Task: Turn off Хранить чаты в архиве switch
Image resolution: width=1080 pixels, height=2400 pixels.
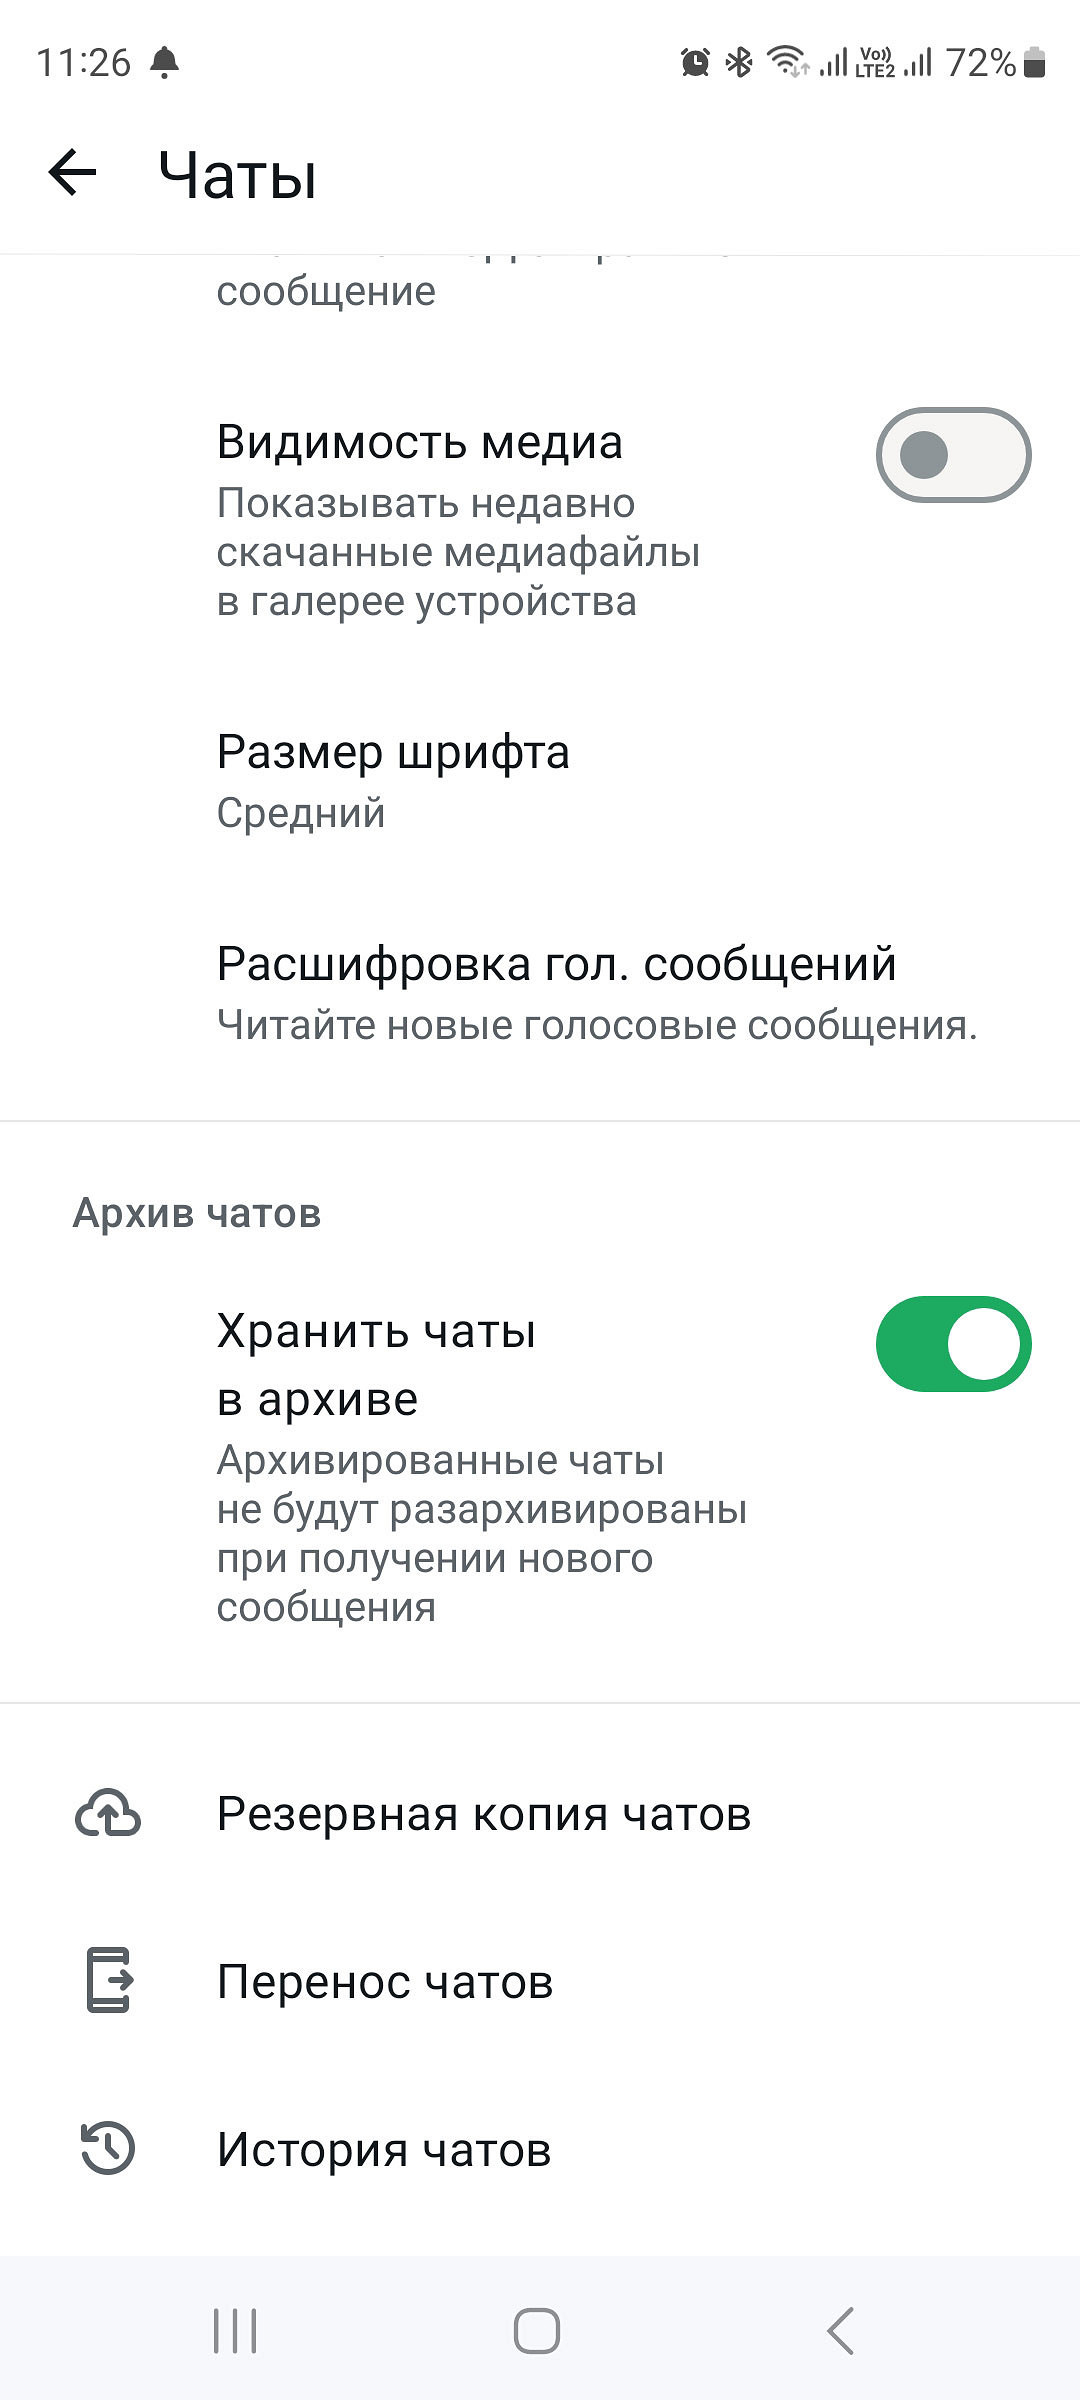Action: click(953, 1344)
